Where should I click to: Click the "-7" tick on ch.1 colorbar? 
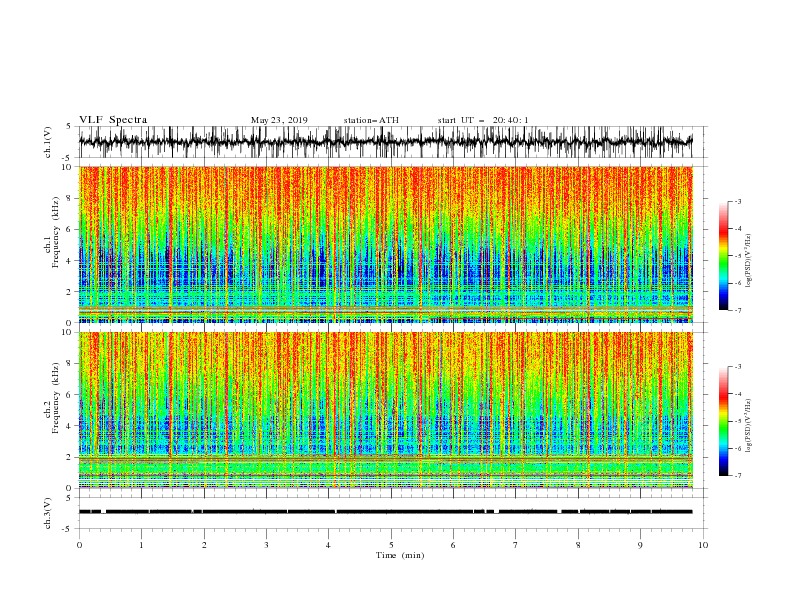pos(737,311)
